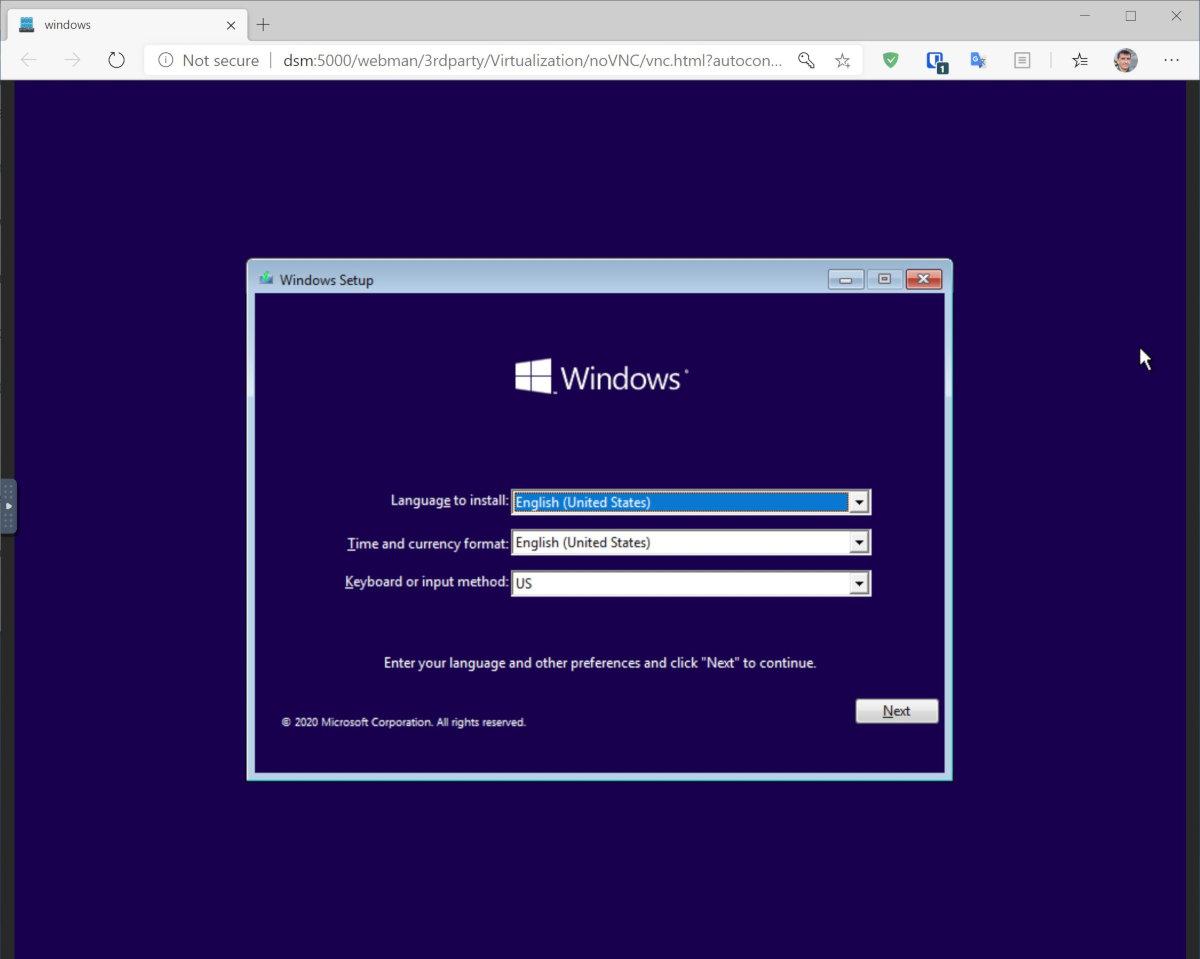Open the user profile avatar
Screen dimensions: 1200x959
point(1125,60)
